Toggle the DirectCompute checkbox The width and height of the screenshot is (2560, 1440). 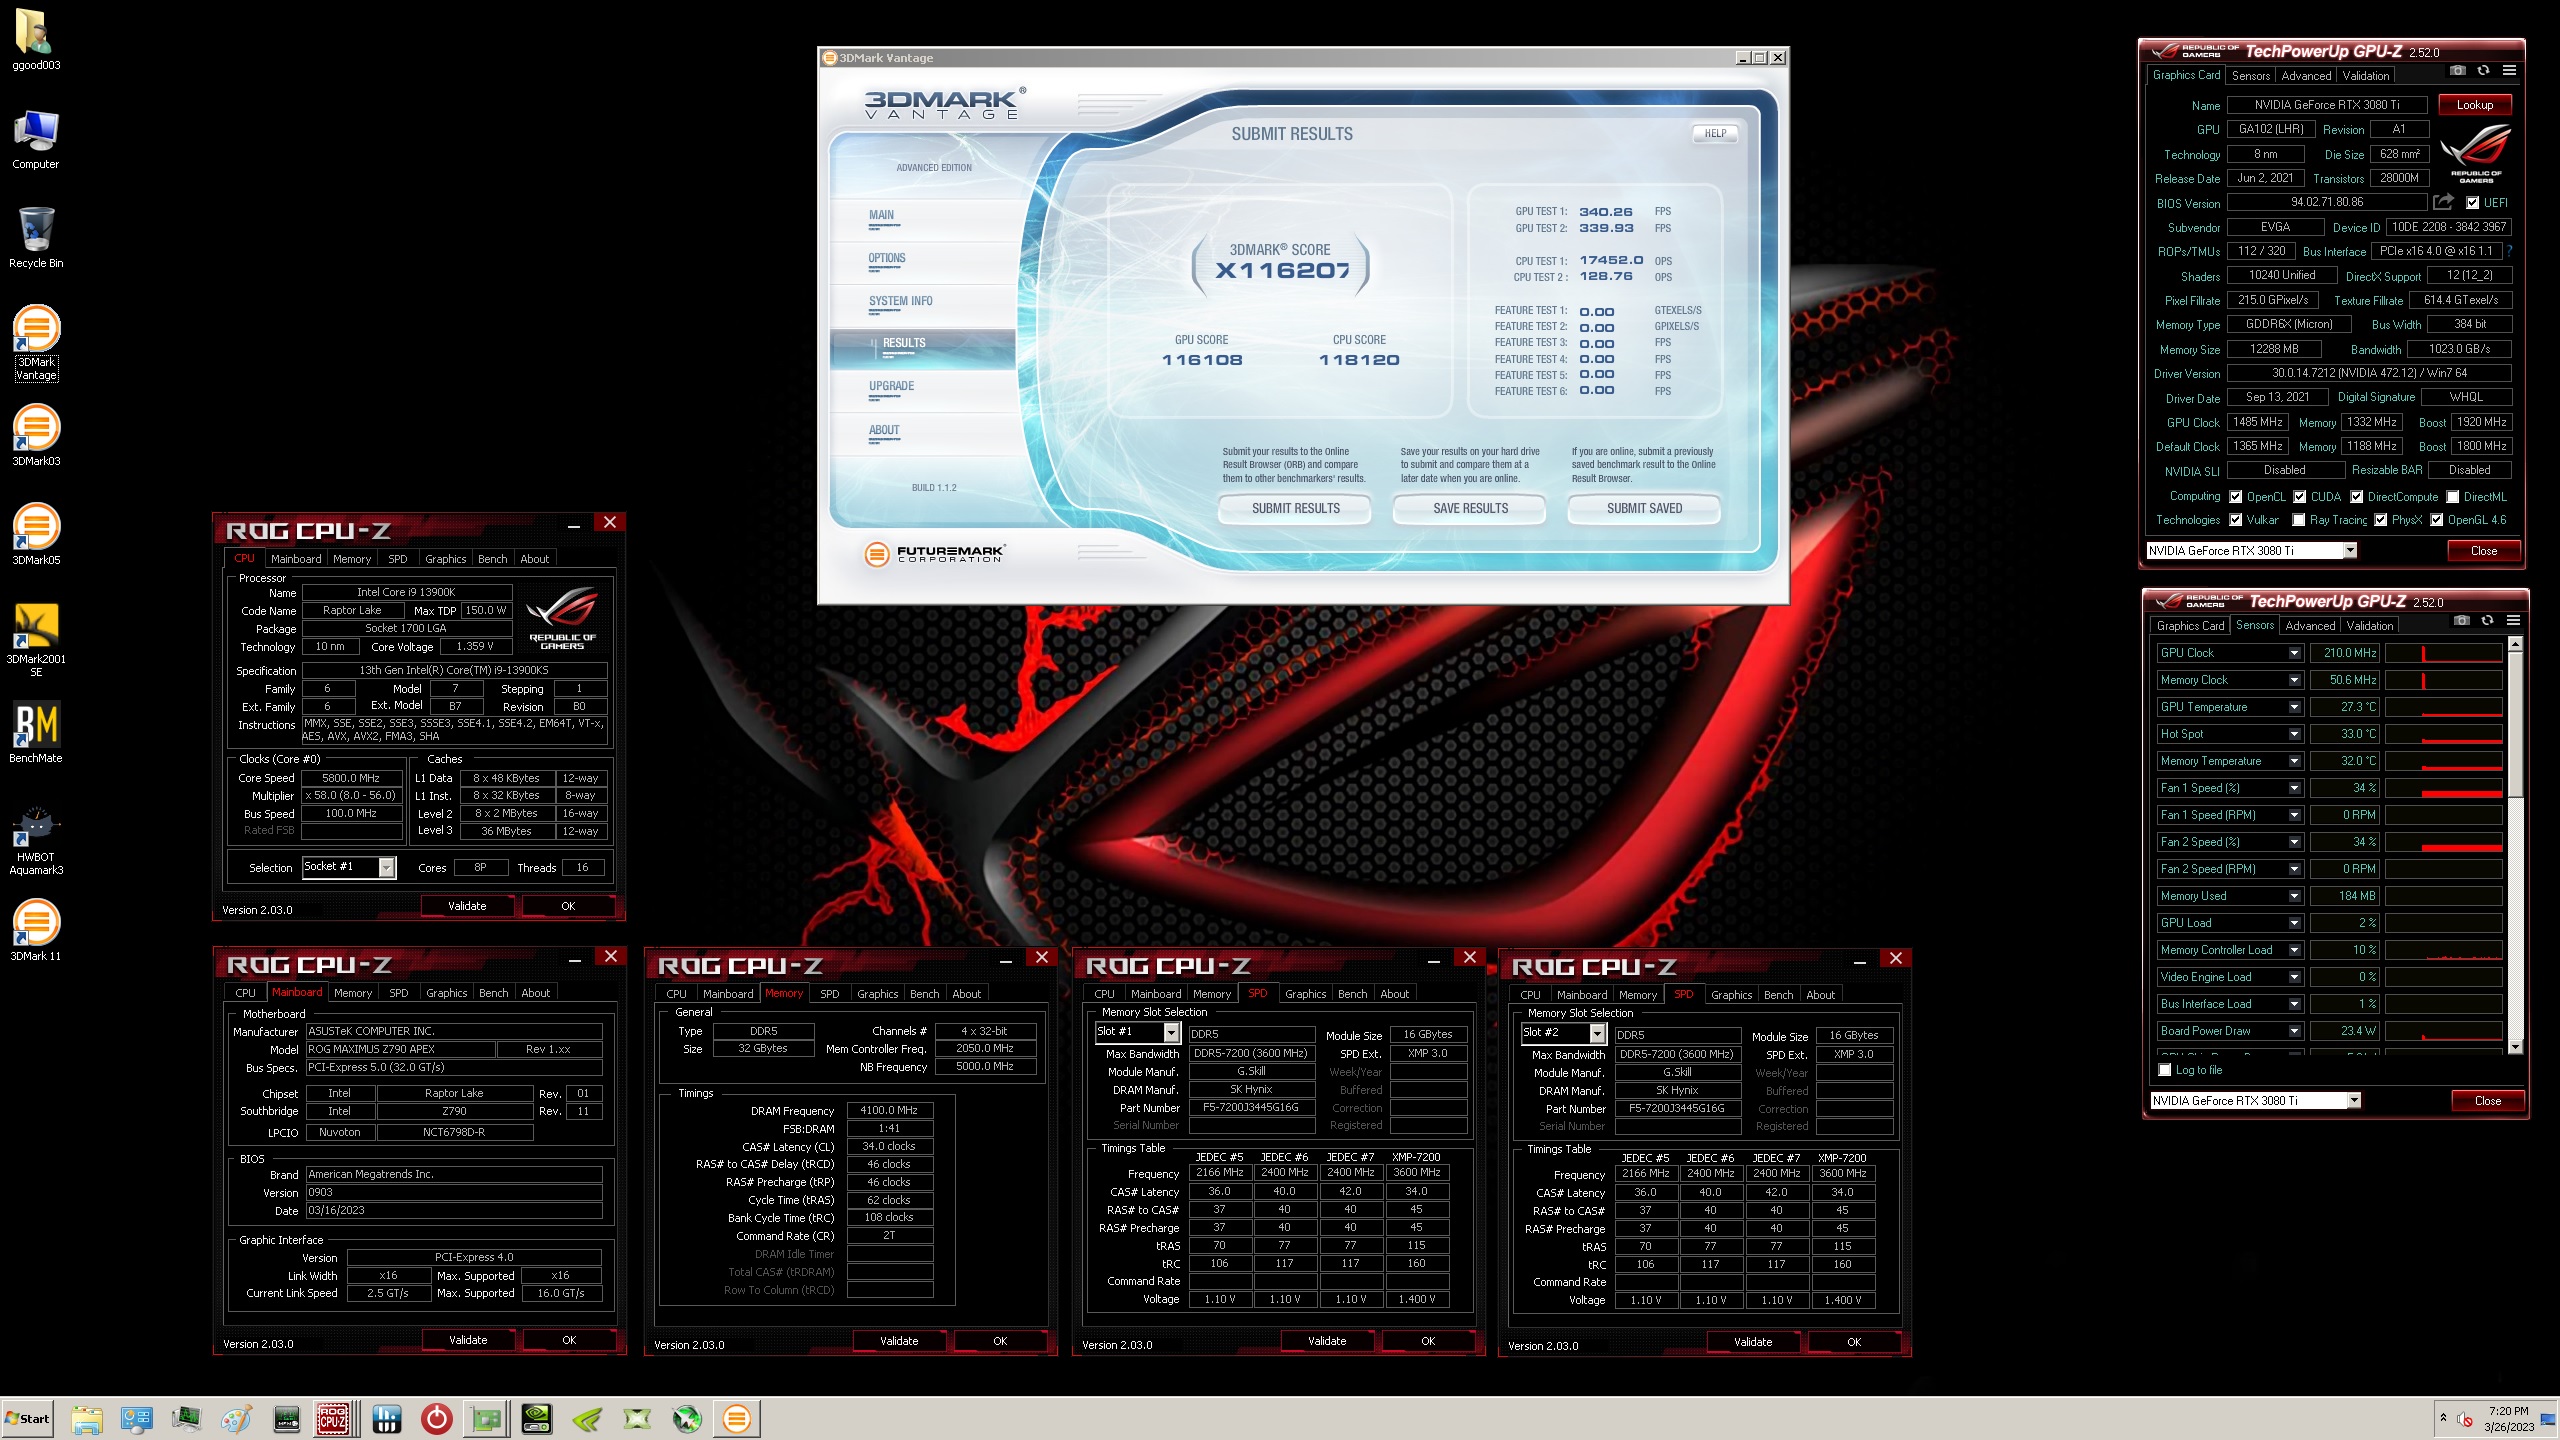[2357, 497]
